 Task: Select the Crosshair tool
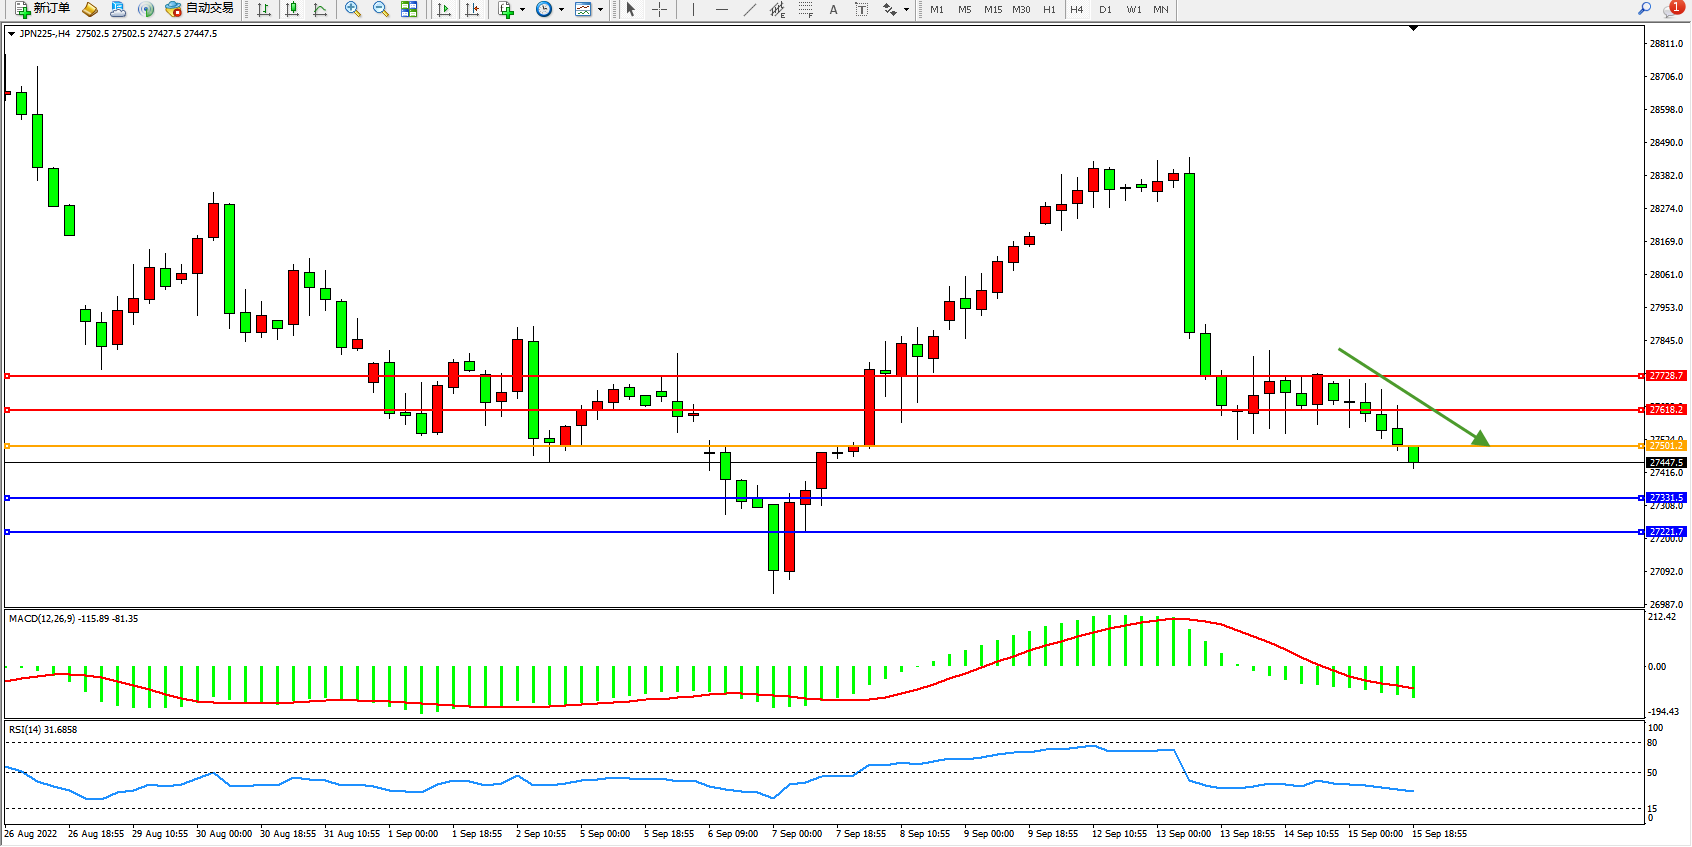(660, 9)
